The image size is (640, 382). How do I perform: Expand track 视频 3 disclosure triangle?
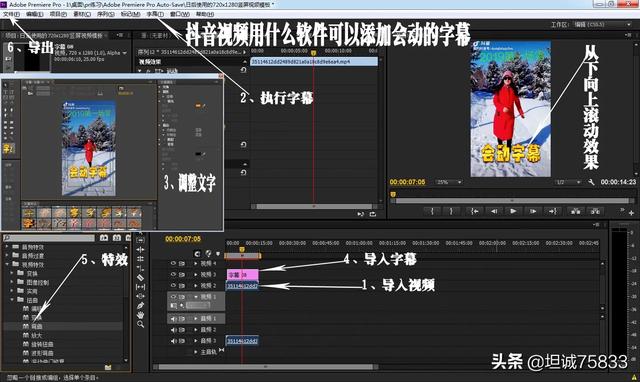tap(196, 275)
